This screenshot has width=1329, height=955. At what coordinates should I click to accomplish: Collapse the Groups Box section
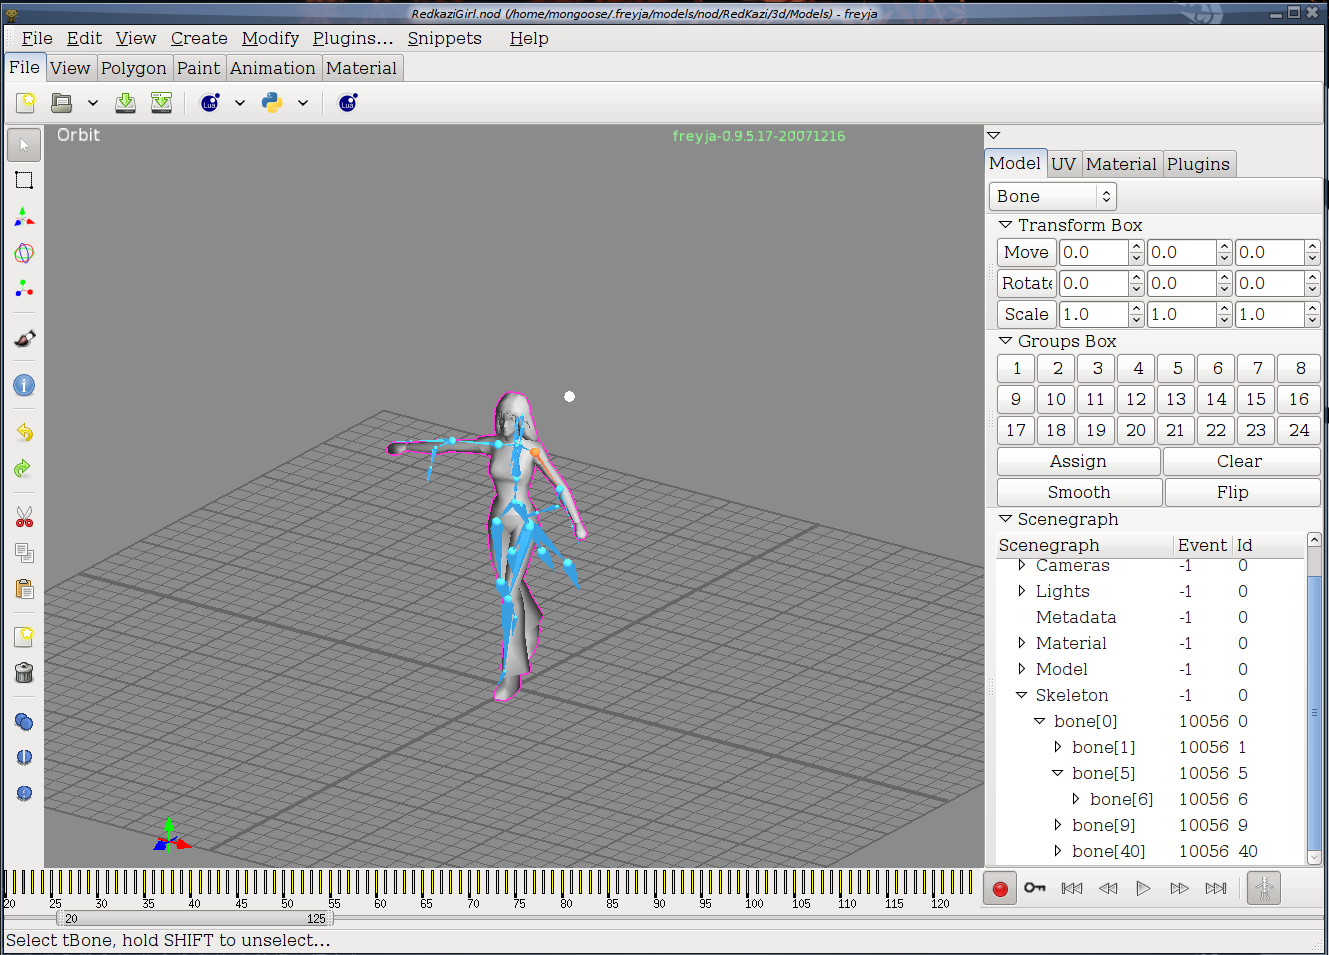pos(1006,341)
